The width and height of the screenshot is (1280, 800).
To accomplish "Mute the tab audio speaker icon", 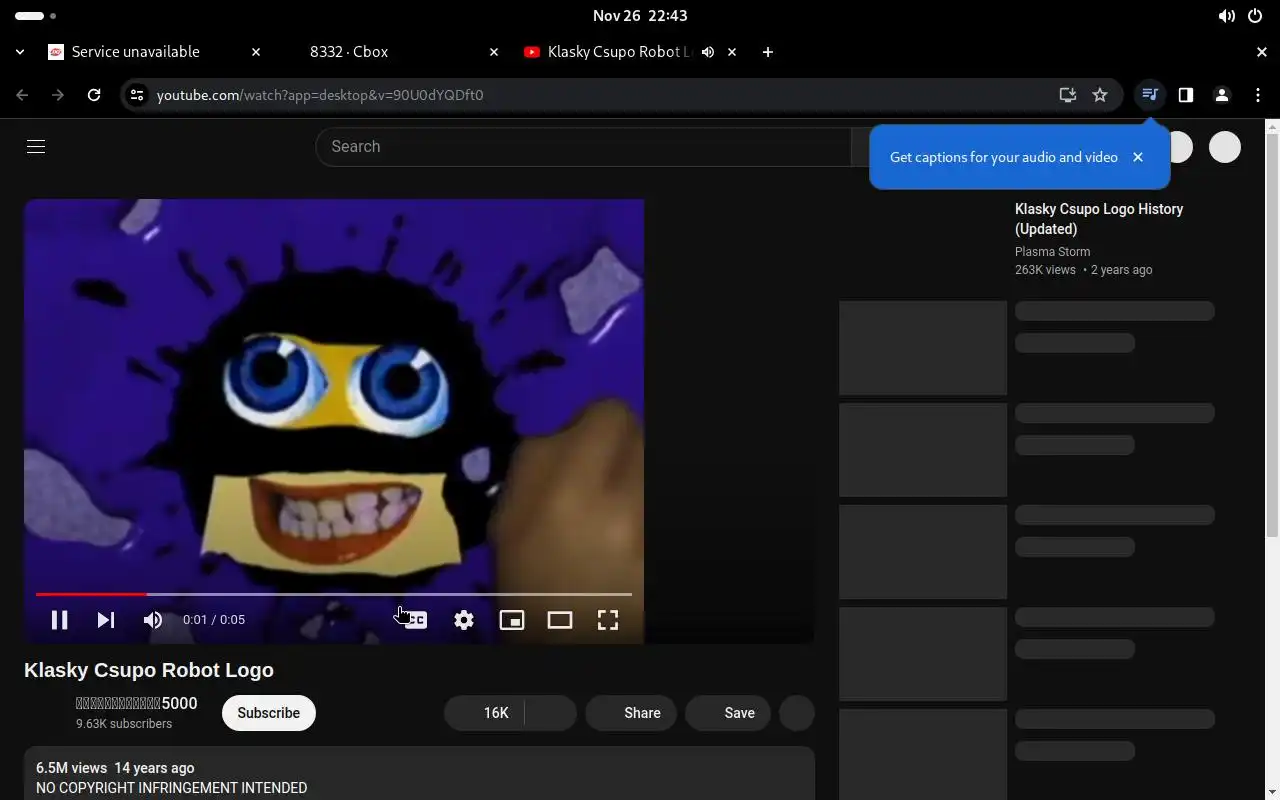I will (708, 52).
